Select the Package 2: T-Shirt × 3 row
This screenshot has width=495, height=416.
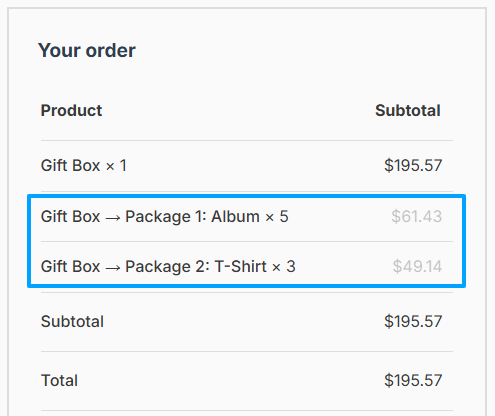click(x=247, y=266)
